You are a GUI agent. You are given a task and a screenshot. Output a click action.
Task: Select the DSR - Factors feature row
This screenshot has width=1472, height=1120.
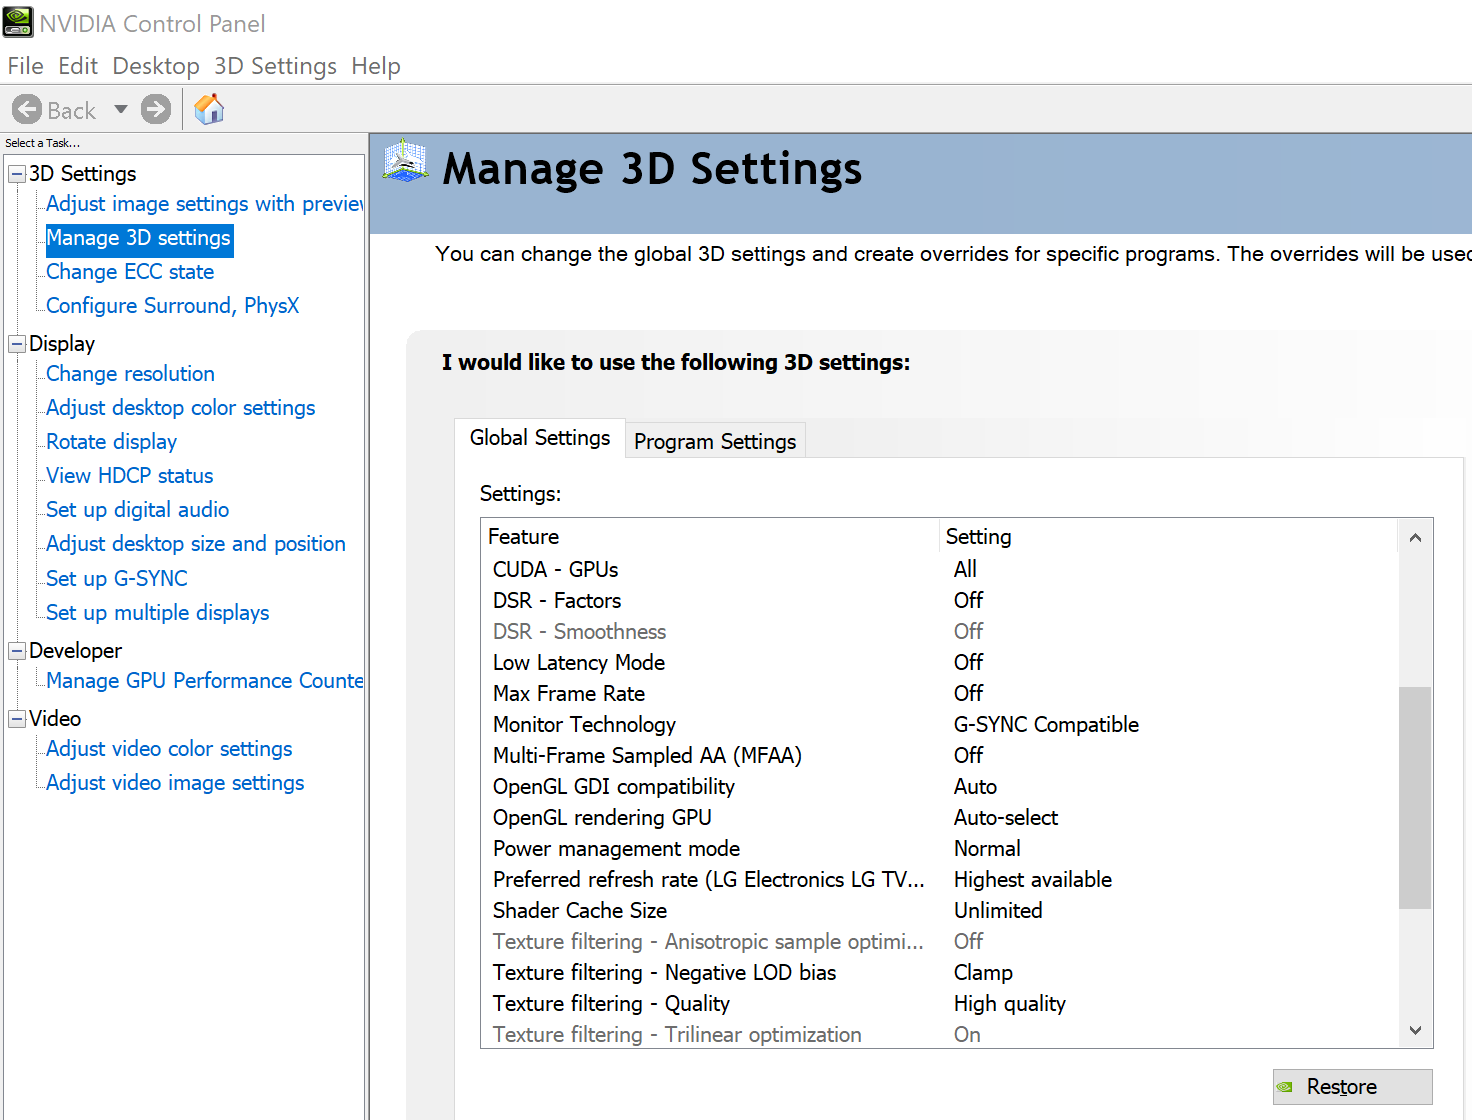pos(938,600)
